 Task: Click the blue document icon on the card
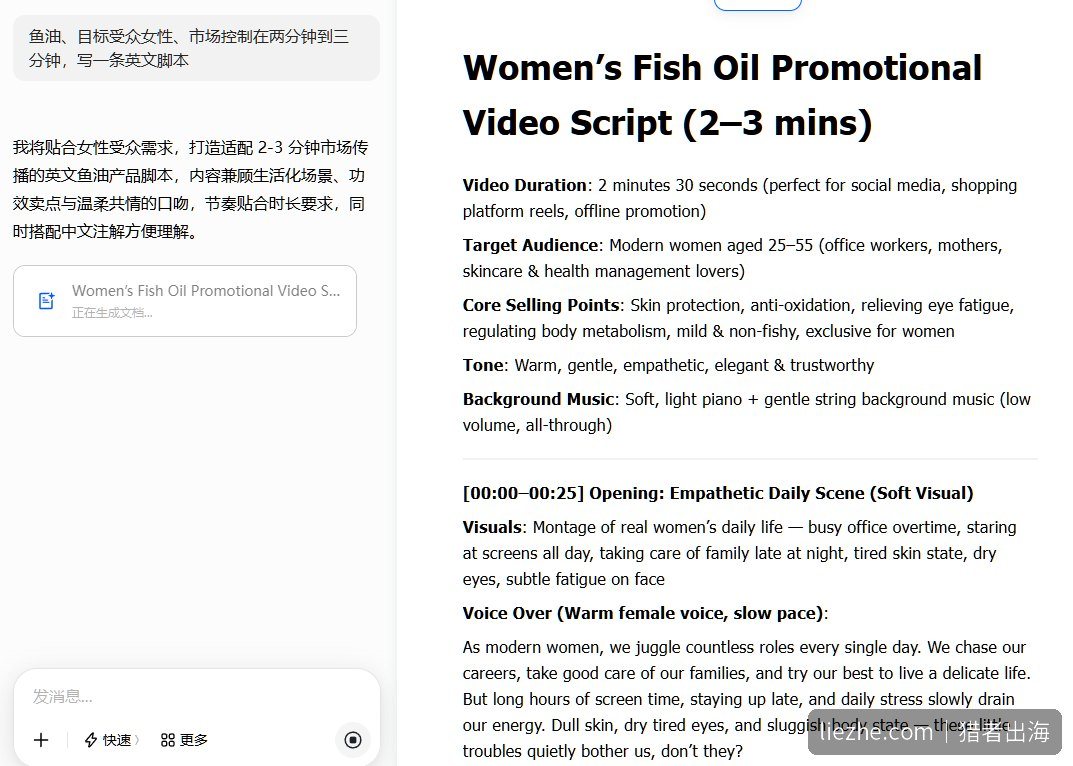coord(47,301)
